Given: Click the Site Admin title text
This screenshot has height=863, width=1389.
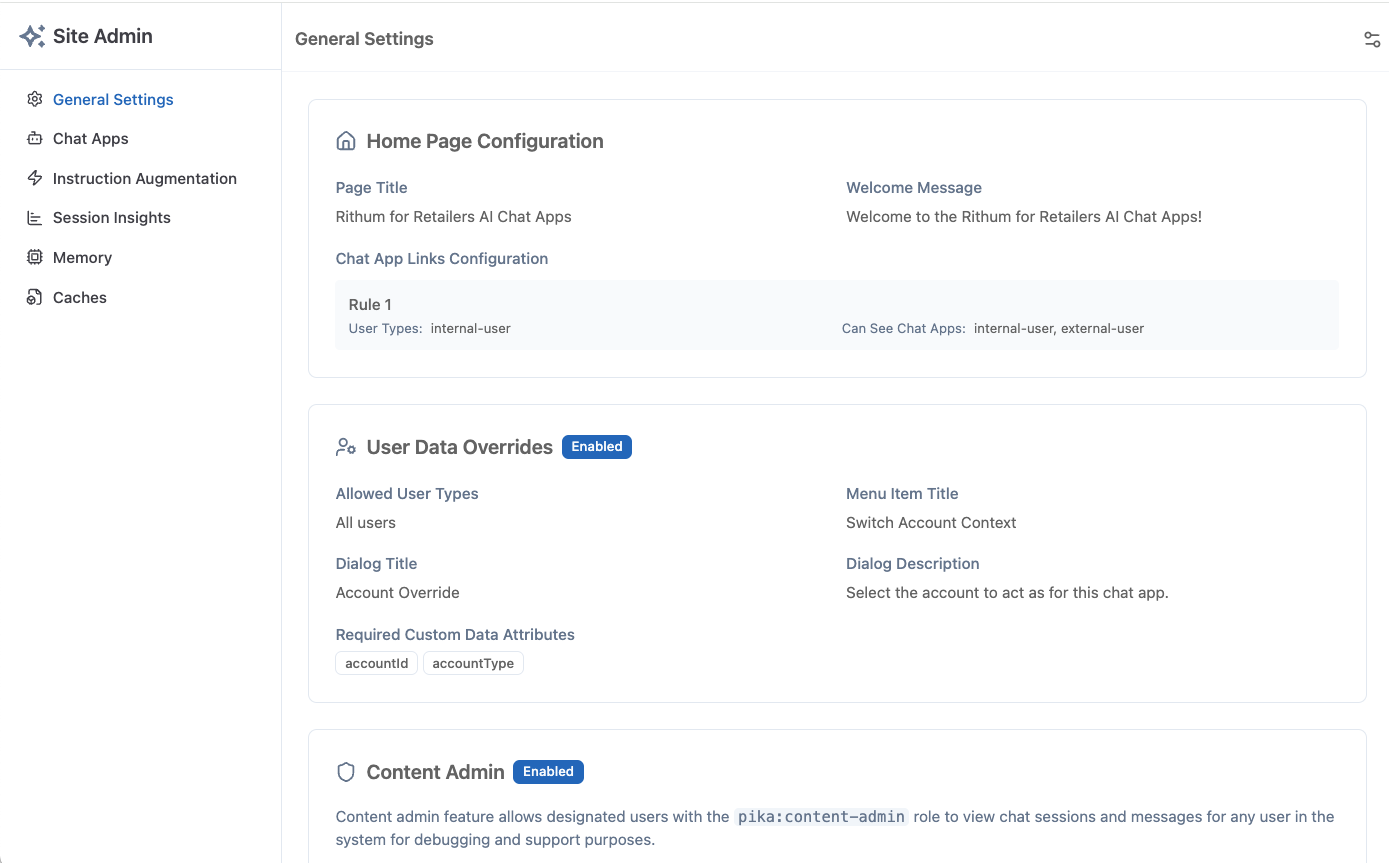Looking at the screenshot, I should point(103,36).
